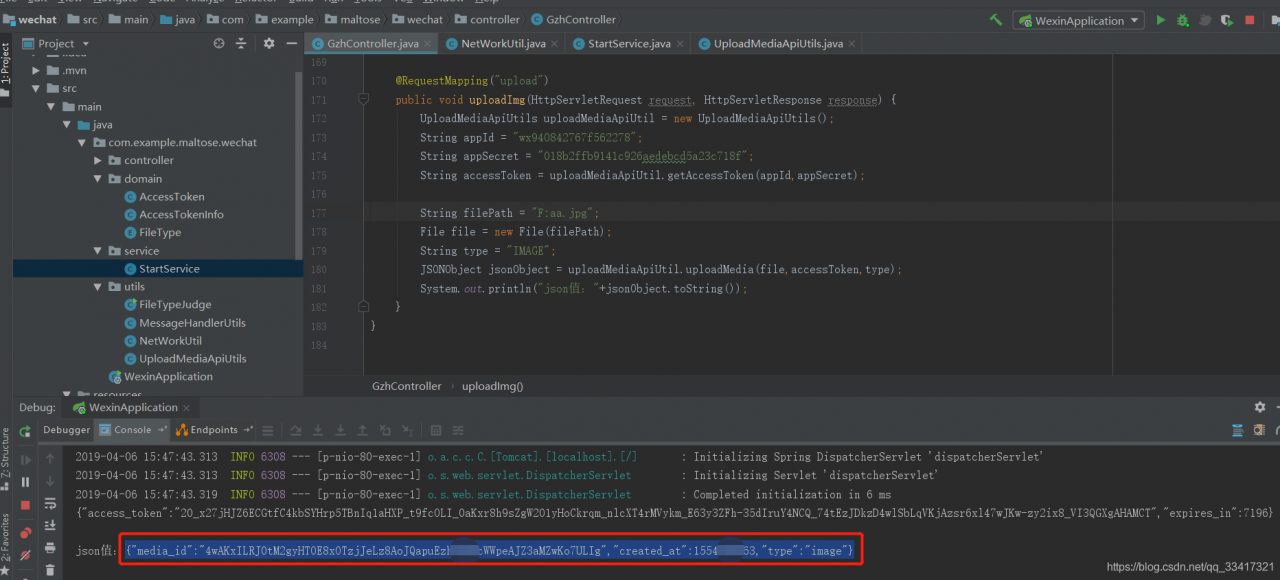Toggle soft-wrap in the console
Screen dimensions: 1280x580
coord(50,505)
